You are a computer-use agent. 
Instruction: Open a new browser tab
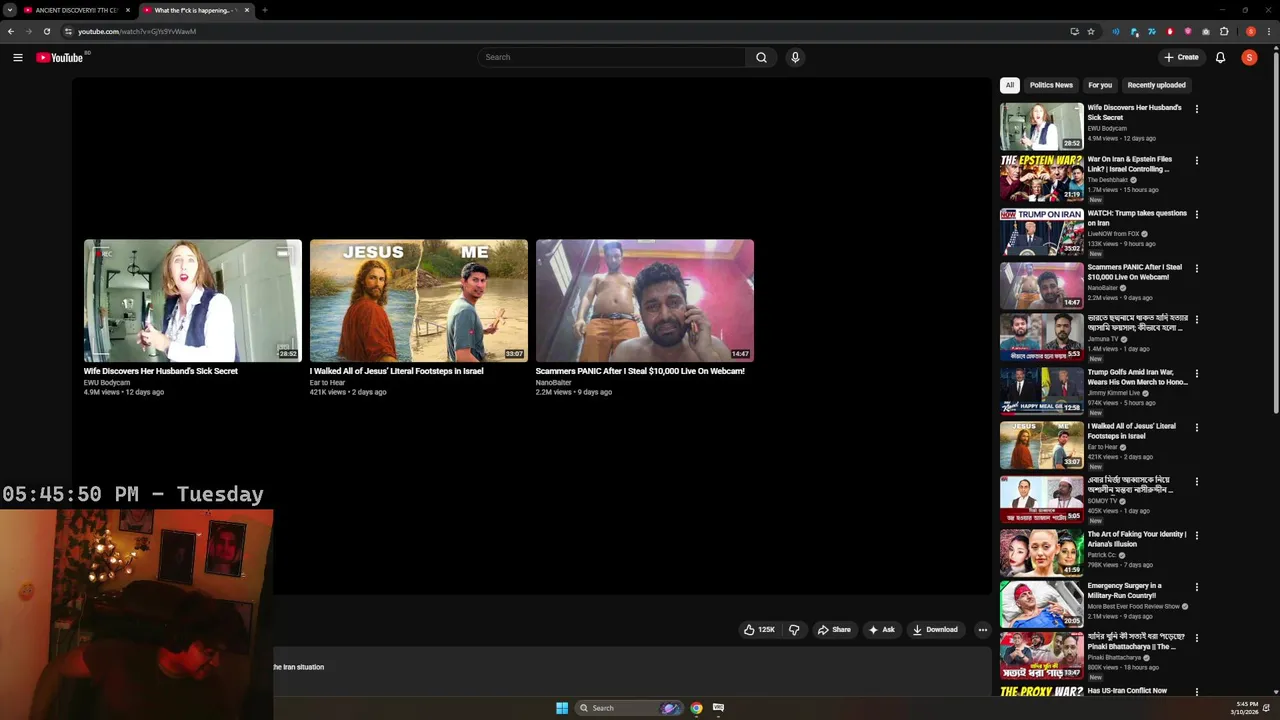[x=264, y=10]
